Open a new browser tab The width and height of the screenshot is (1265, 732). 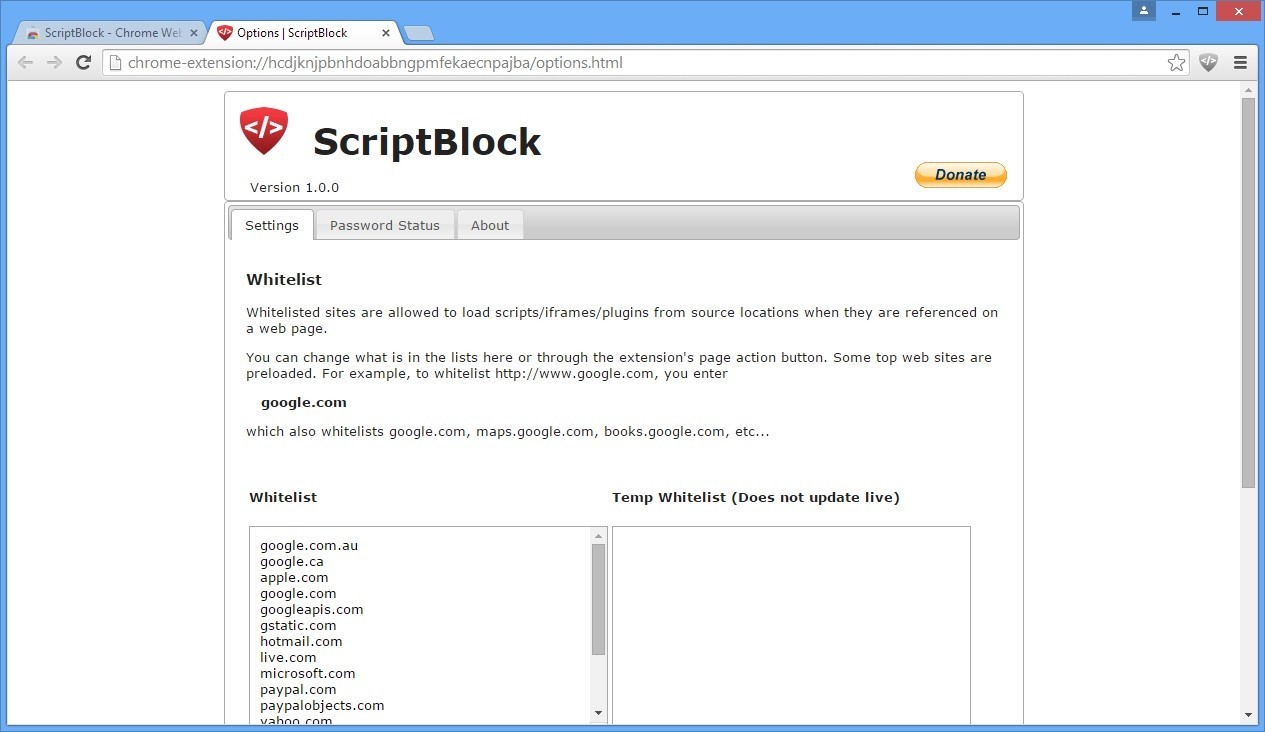click(418, 32)
